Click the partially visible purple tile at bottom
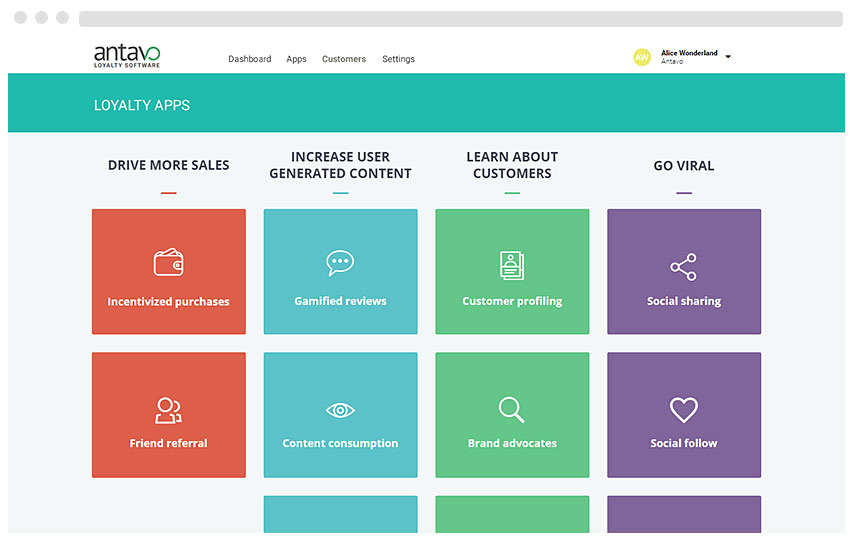The image size is (853, 540). point(684,514)
